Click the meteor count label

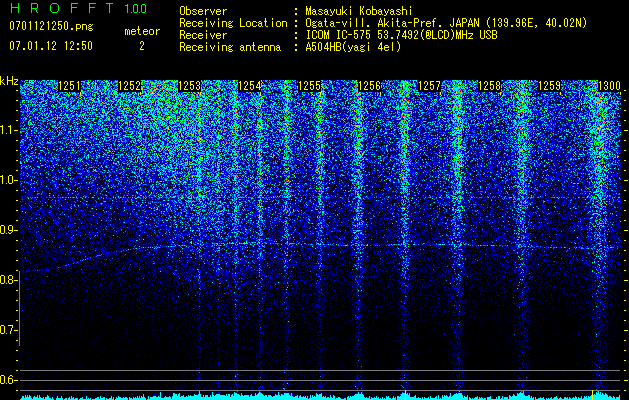pos(142,31)
